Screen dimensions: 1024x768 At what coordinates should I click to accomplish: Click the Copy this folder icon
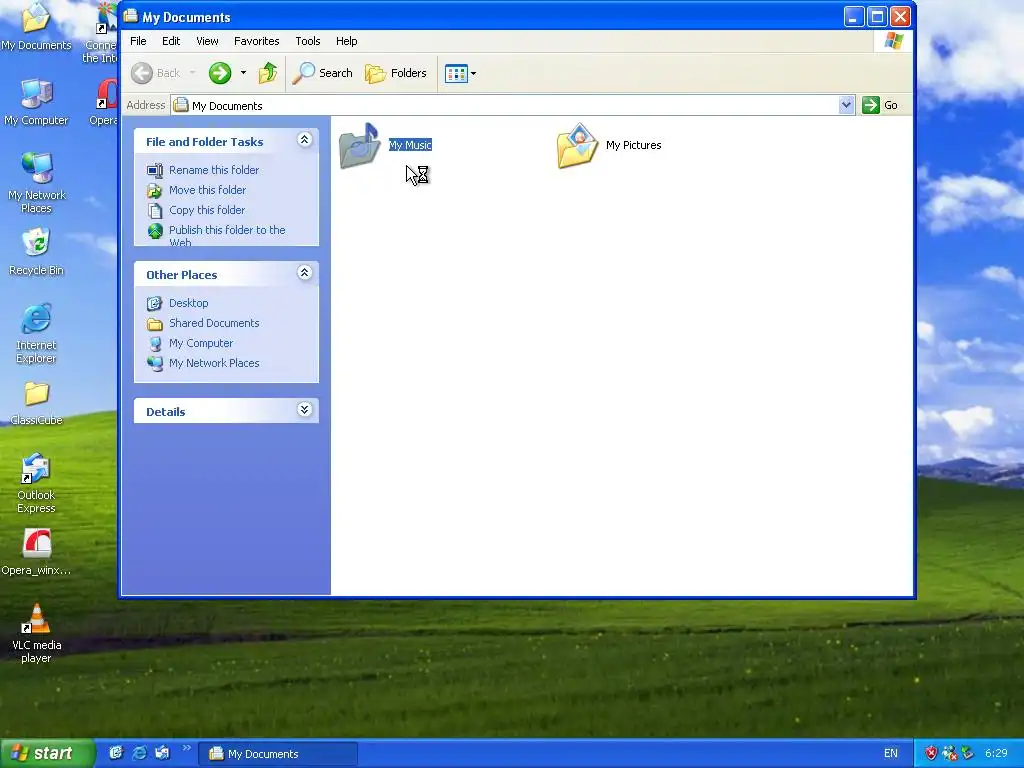click(x=155, y=211)
